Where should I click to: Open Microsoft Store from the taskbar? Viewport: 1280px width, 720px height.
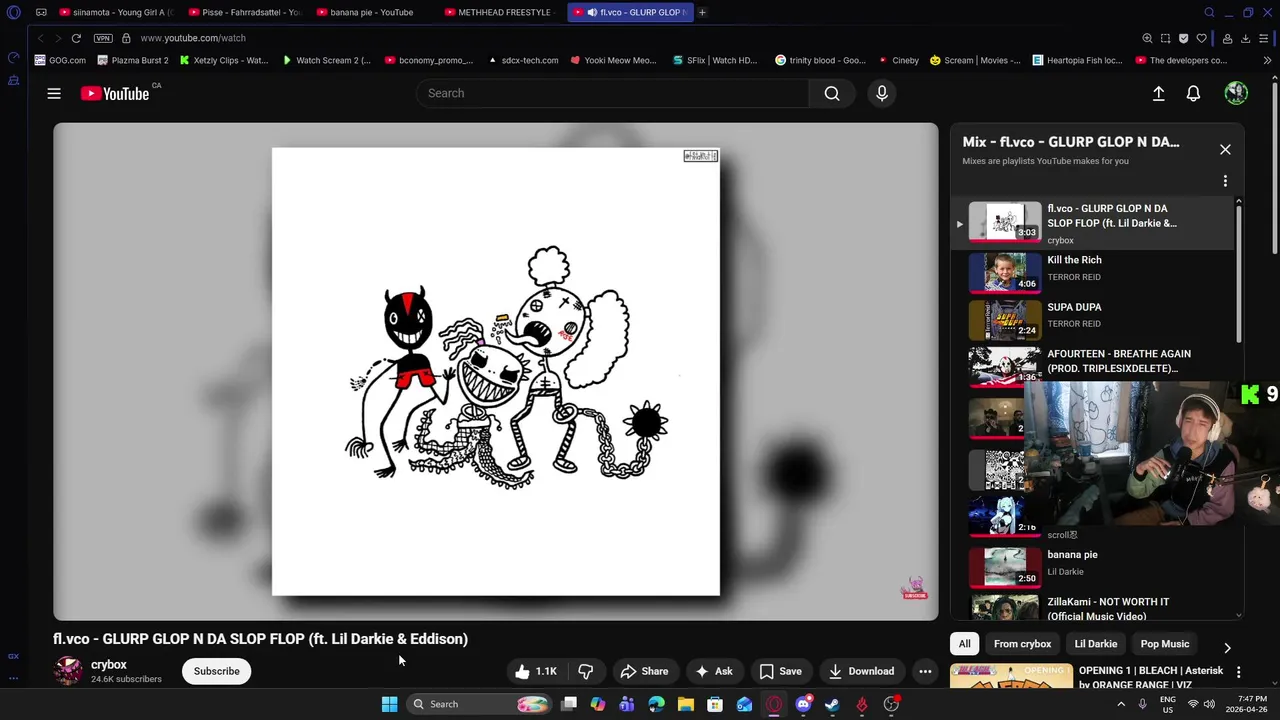point(715,704)
